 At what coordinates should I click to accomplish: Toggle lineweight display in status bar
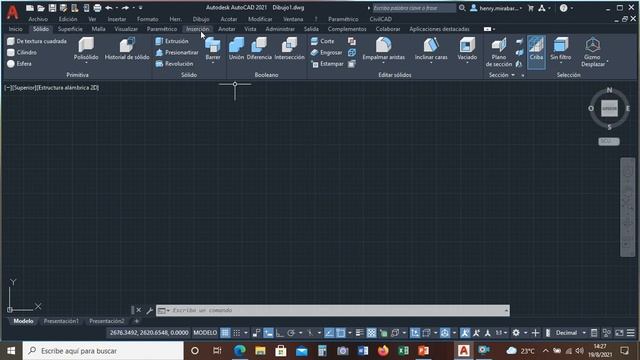point(360,333)
